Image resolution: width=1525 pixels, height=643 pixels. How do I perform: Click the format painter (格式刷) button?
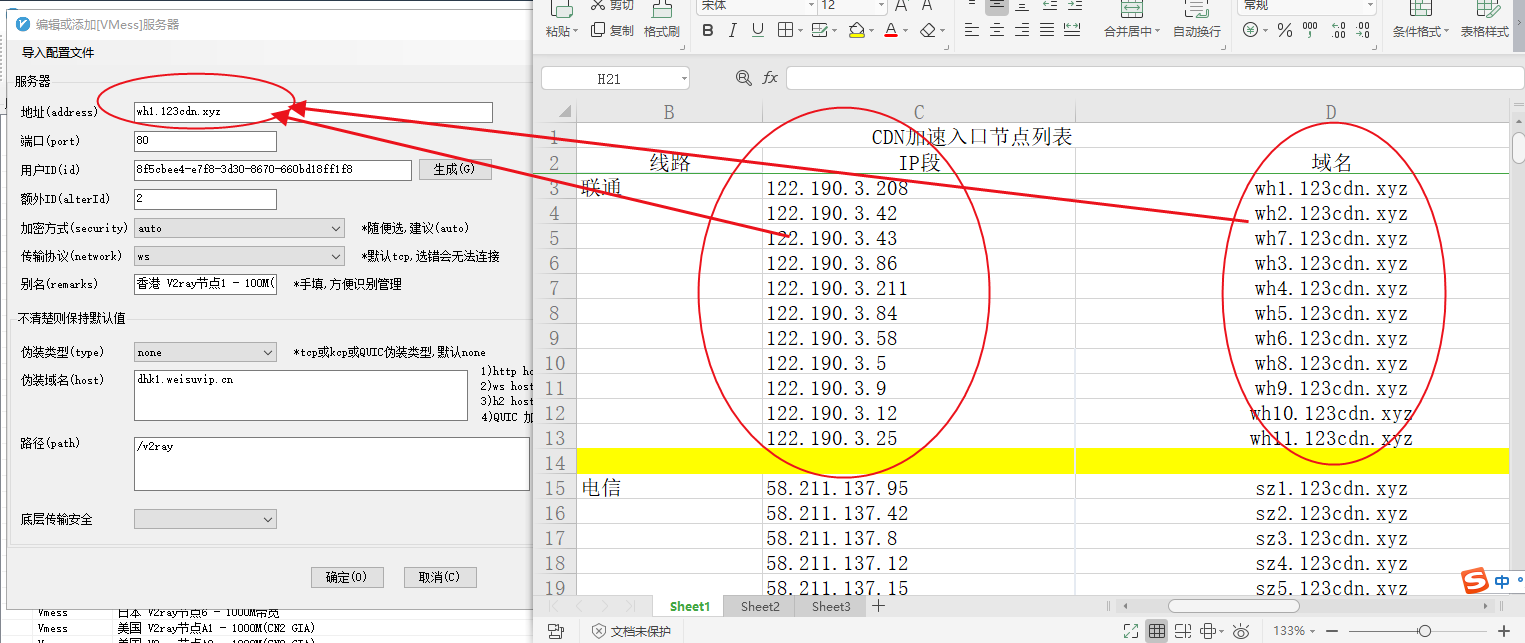(x=661, y=20)
